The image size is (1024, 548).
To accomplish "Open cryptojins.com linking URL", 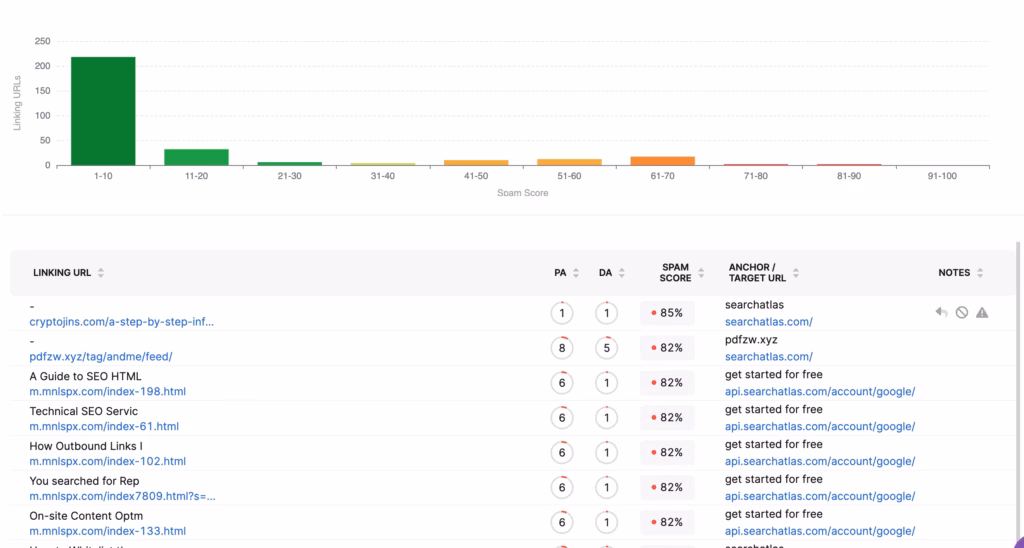I will (121, 322).
